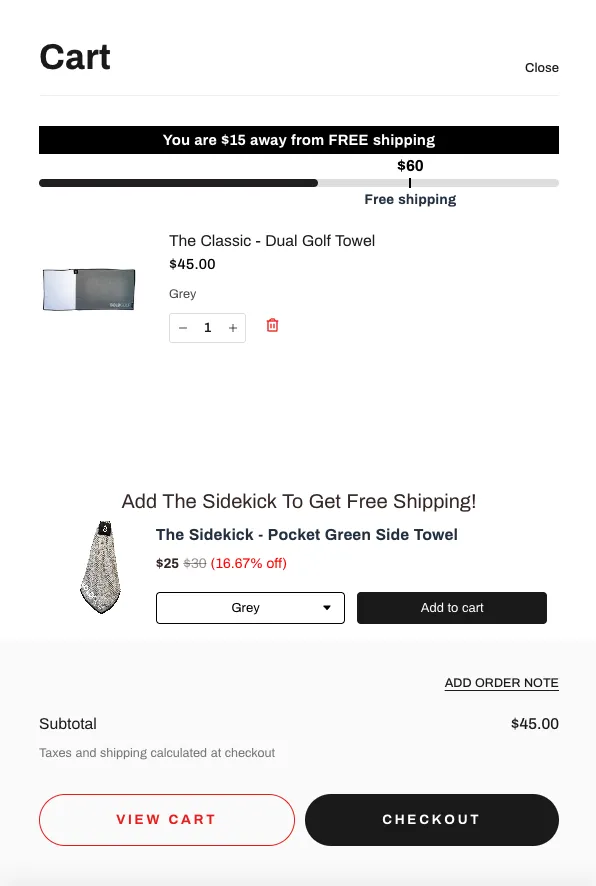Open the Sidekick Pocket Green Side Towel link
596x886 pixels.
pyautogui.click(x=307, y=535)
